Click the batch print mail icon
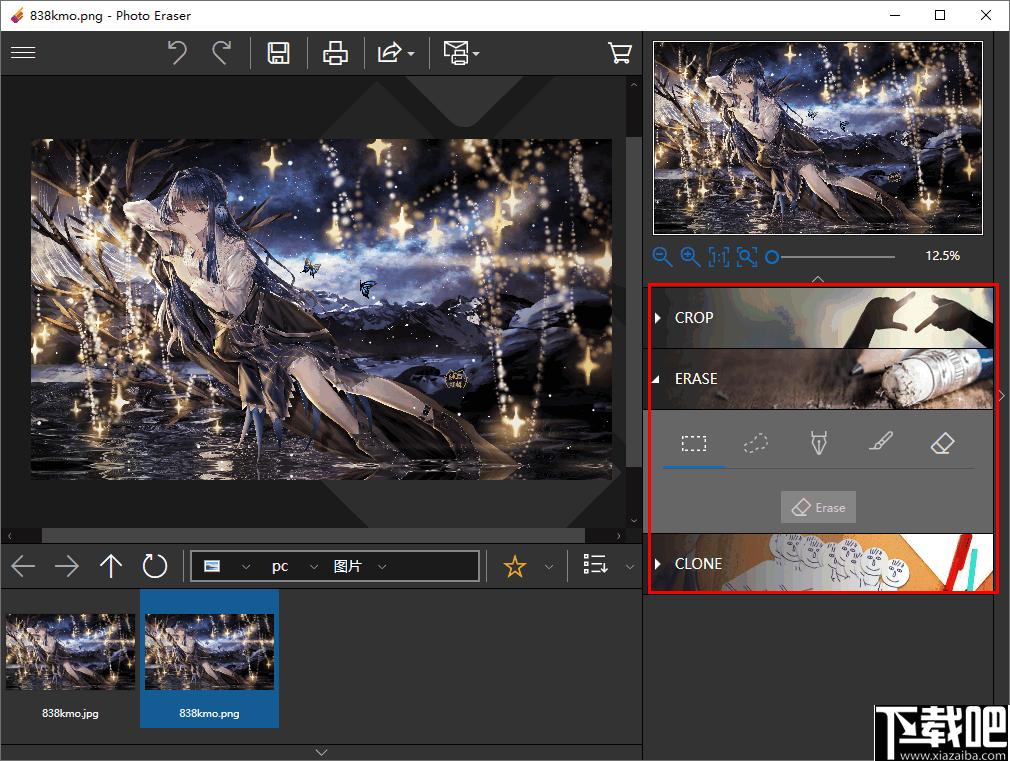 (x=457, y=53)
